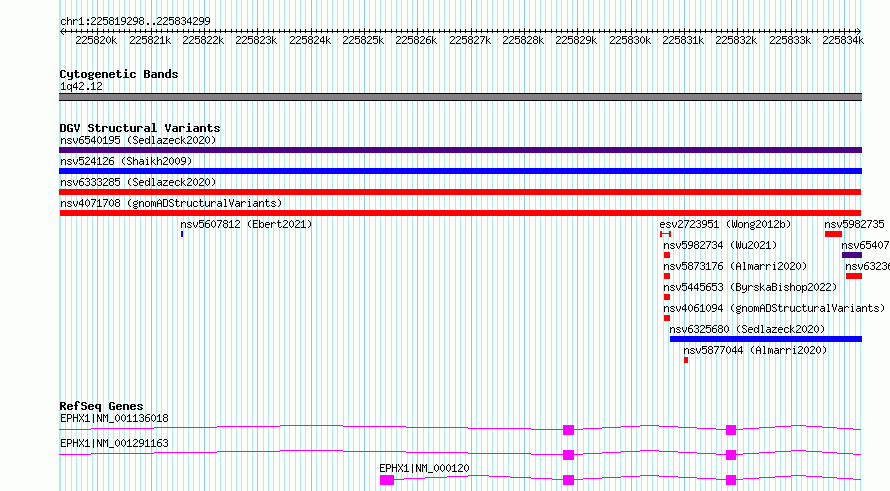Click the EPHX1|NM_000120 transcript label
The width and height of the screenshot is (890, 491).
tap(424, 468)
